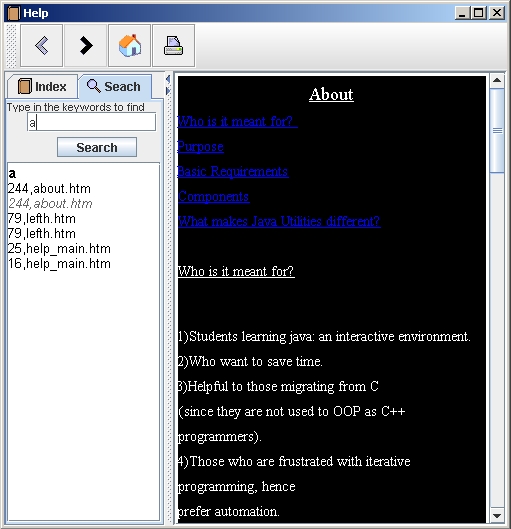
Task: Open first 244,about.htm search result
Action: point(49,189)
